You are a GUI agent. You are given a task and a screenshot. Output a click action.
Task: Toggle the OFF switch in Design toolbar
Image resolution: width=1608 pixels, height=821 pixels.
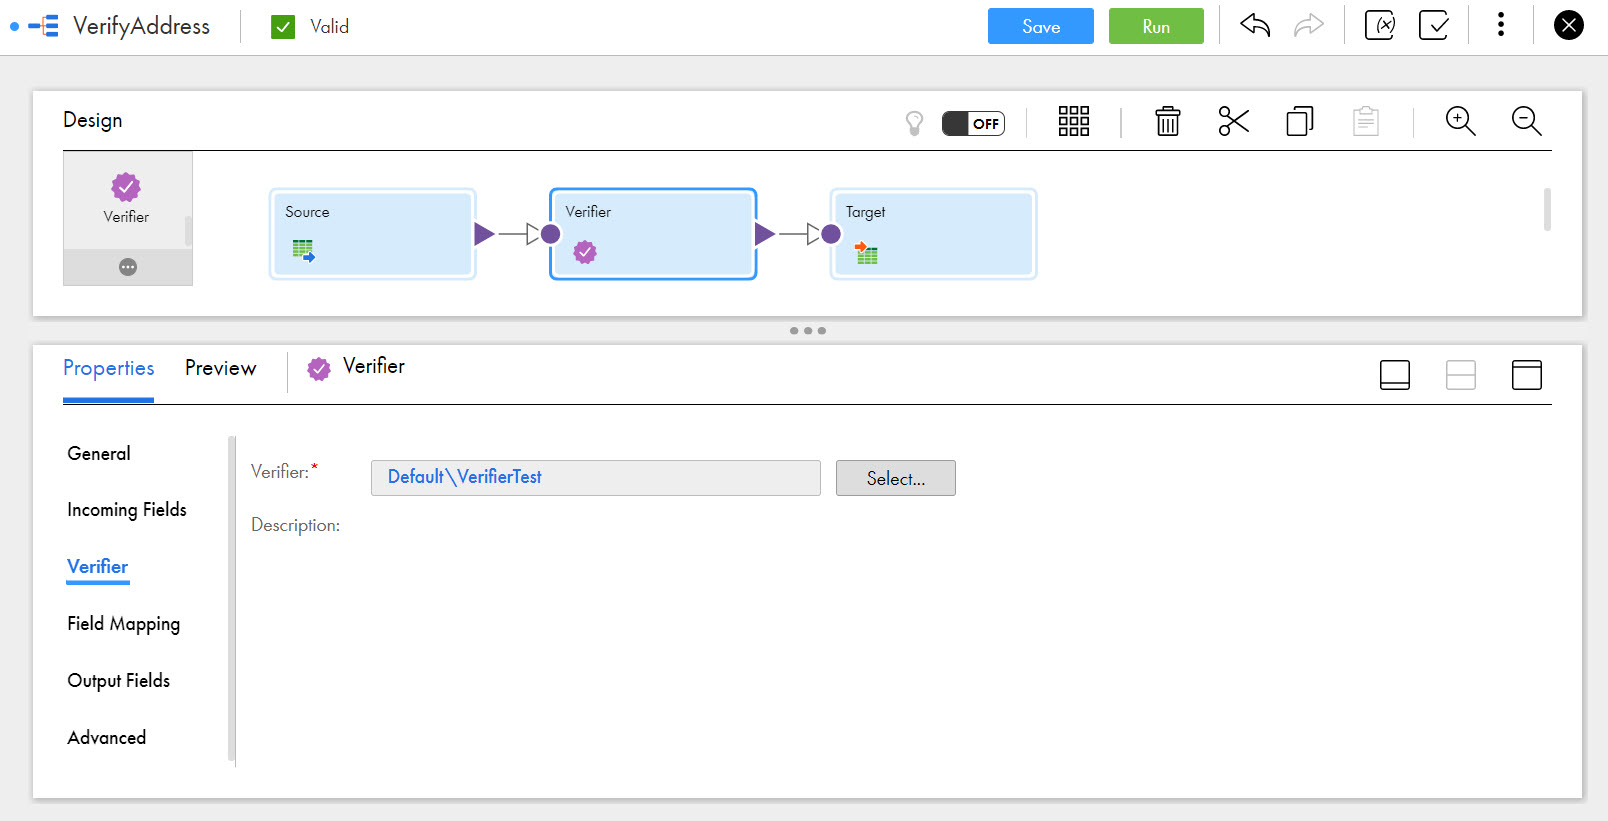coord(973,123)
